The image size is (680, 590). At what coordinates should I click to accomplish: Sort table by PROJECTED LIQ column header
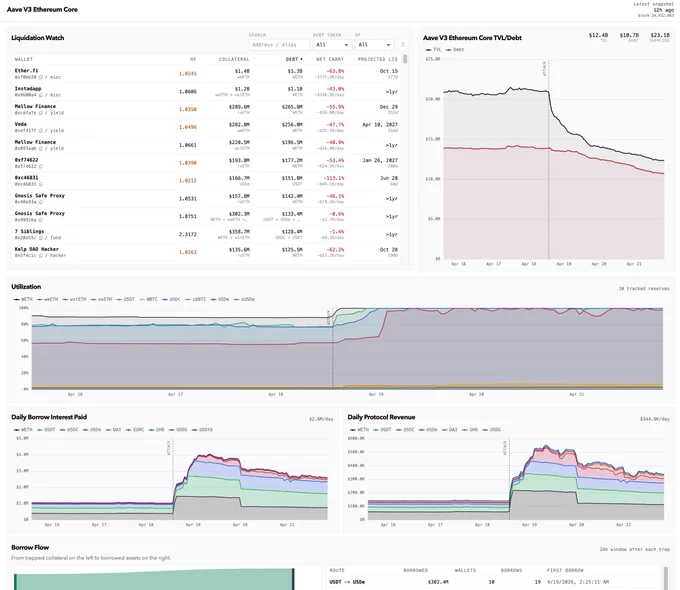point(377,59)
